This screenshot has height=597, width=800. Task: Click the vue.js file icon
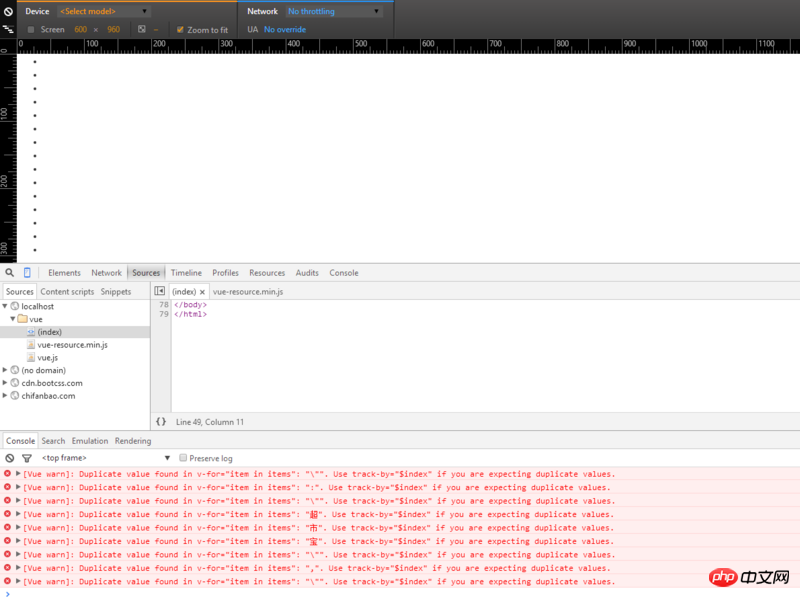31,357
